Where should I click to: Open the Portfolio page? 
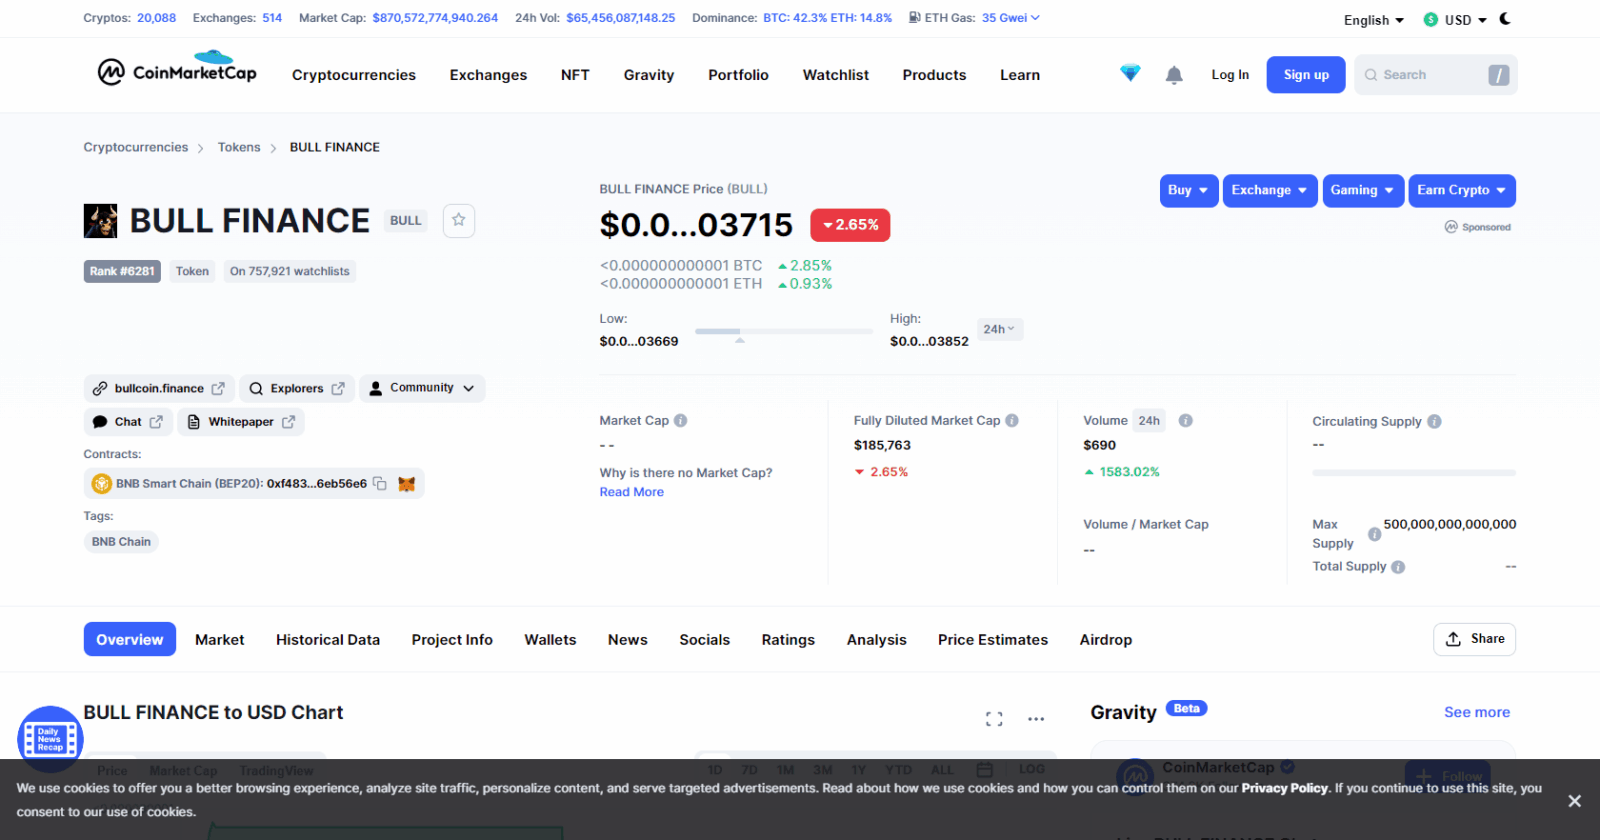tap(738, 75)
